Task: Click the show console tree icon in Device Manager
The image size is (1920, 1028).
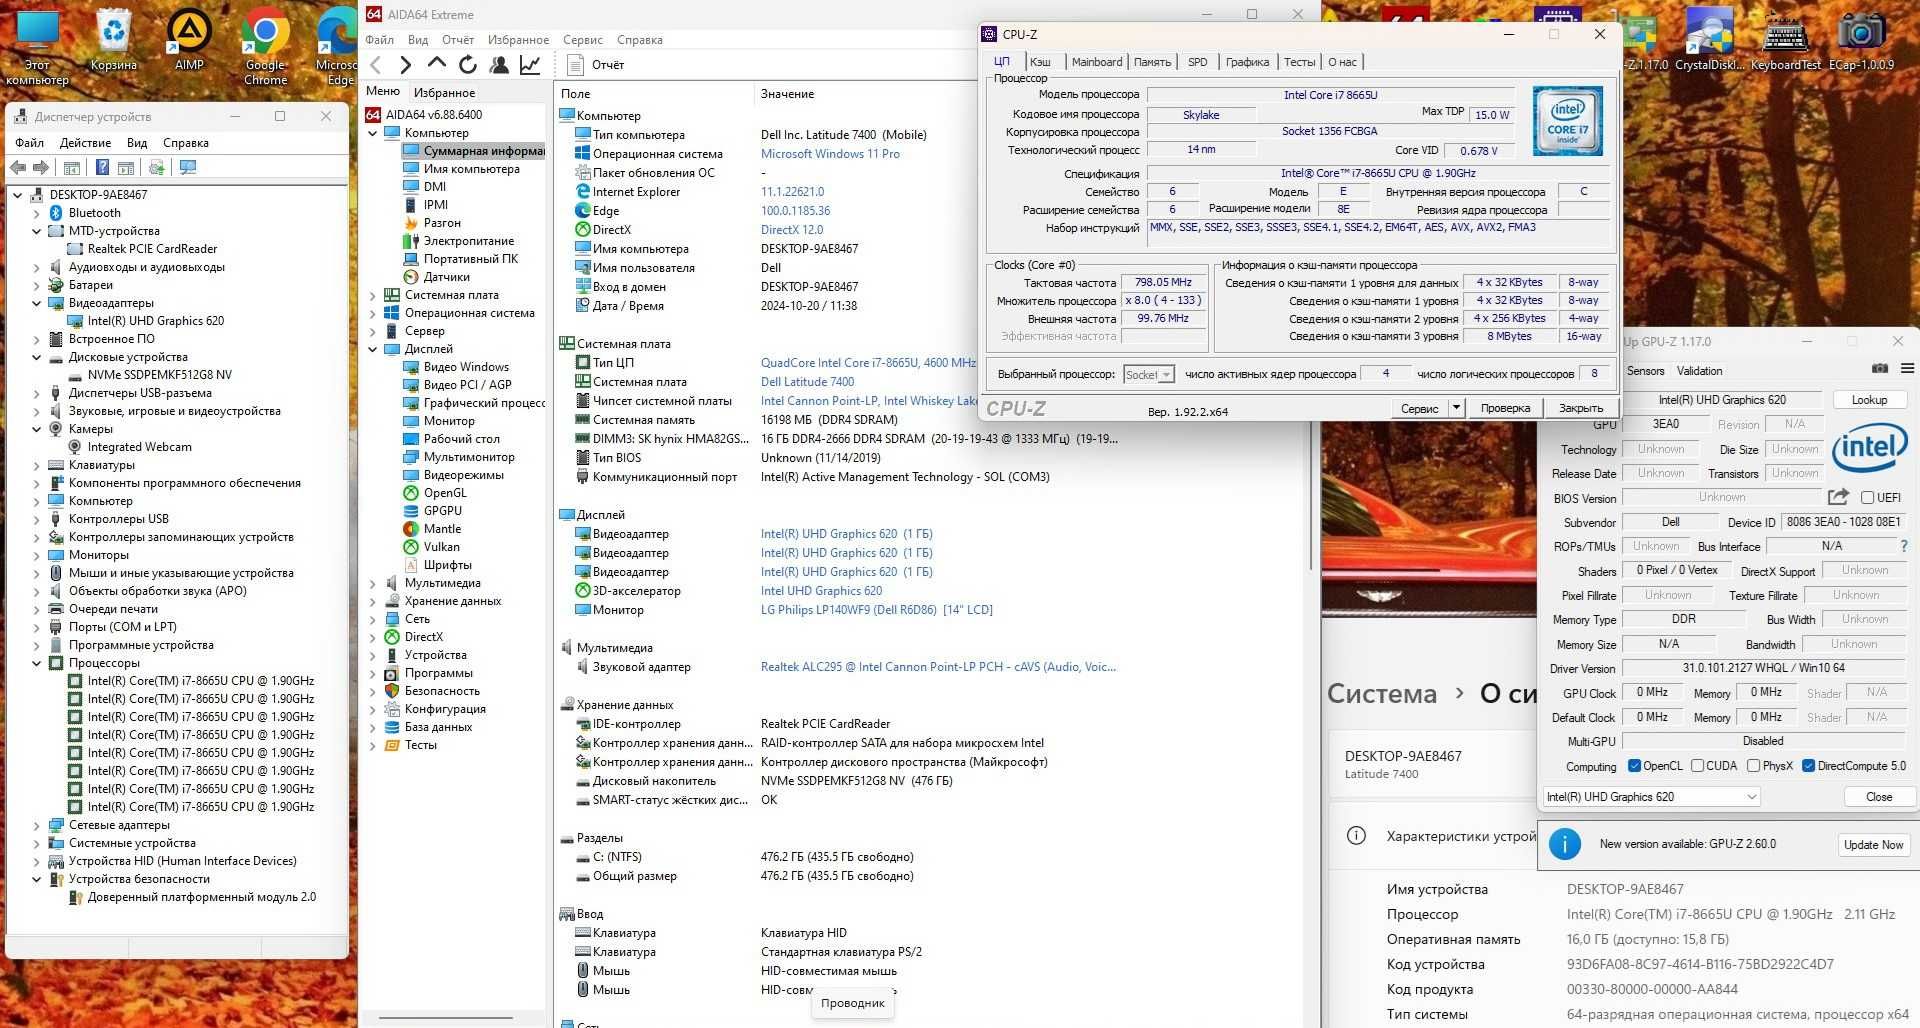Action: pyautogui.click(x=71, y=167)
